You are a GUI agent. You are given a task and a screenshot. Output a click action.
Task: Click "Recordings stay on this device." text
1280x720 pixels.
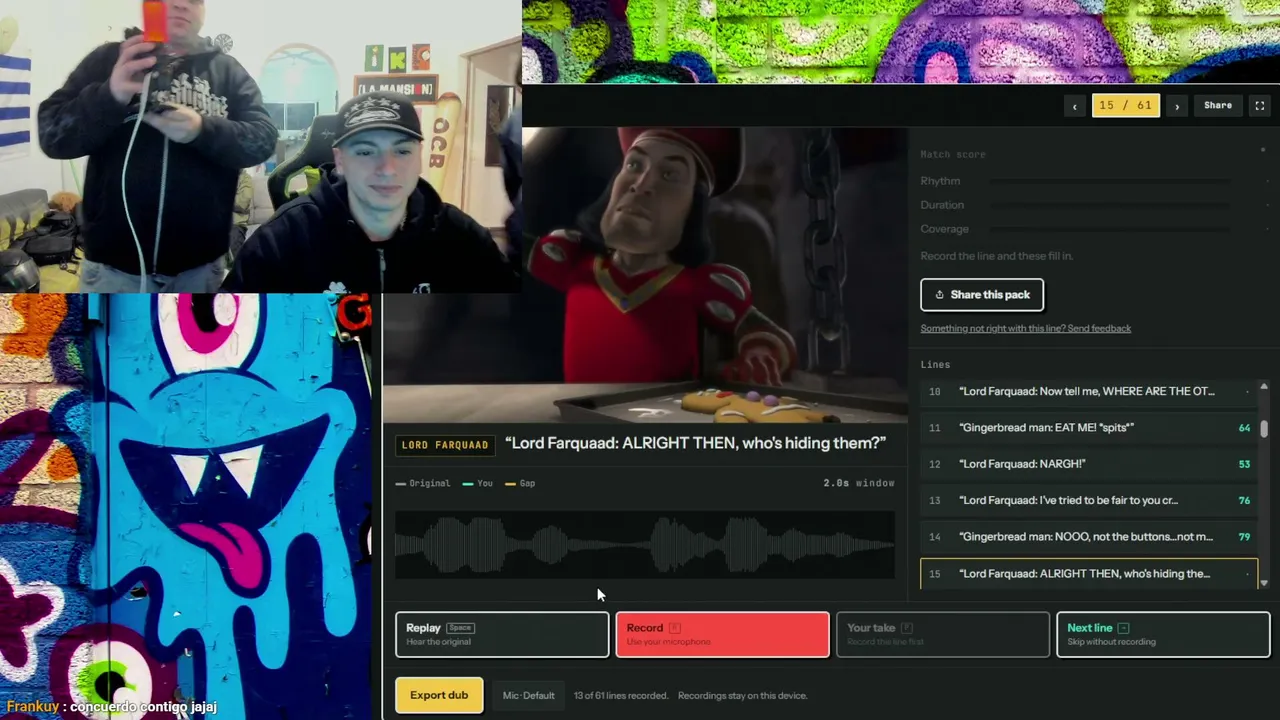742,696
